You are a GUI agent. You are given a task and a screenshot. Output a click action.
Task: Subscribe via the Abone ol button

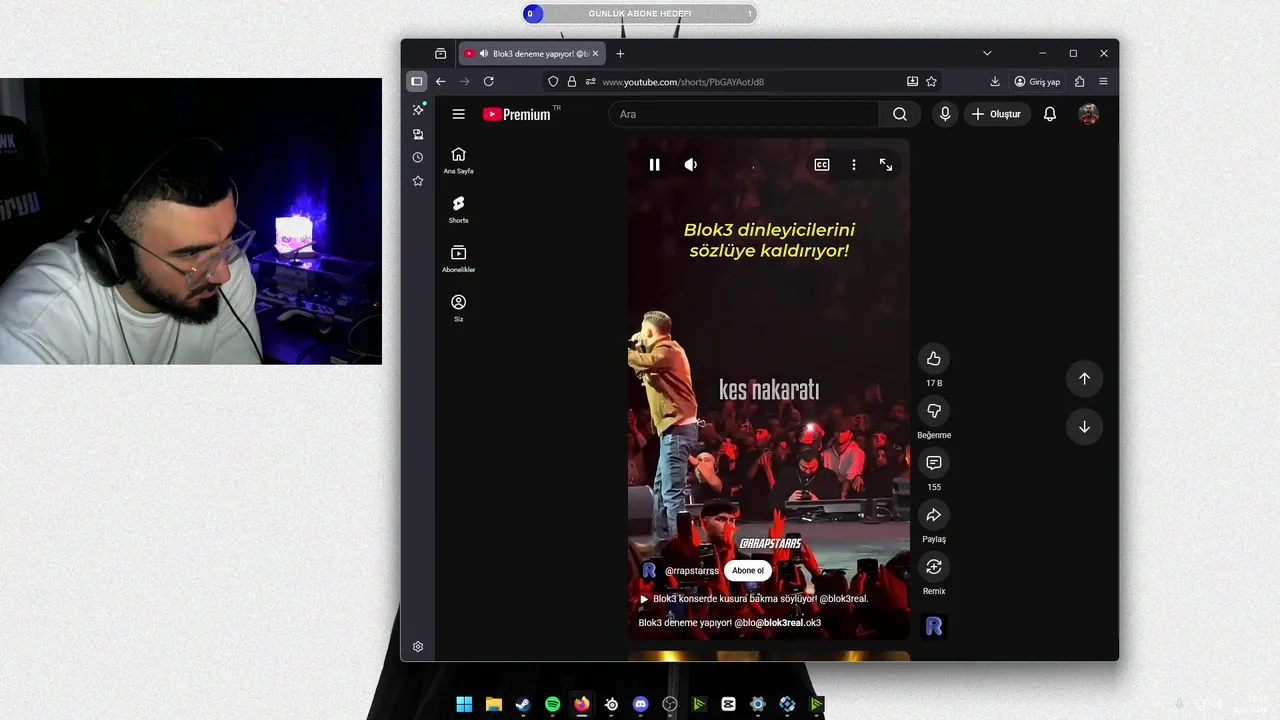click(x=748, y=571)
